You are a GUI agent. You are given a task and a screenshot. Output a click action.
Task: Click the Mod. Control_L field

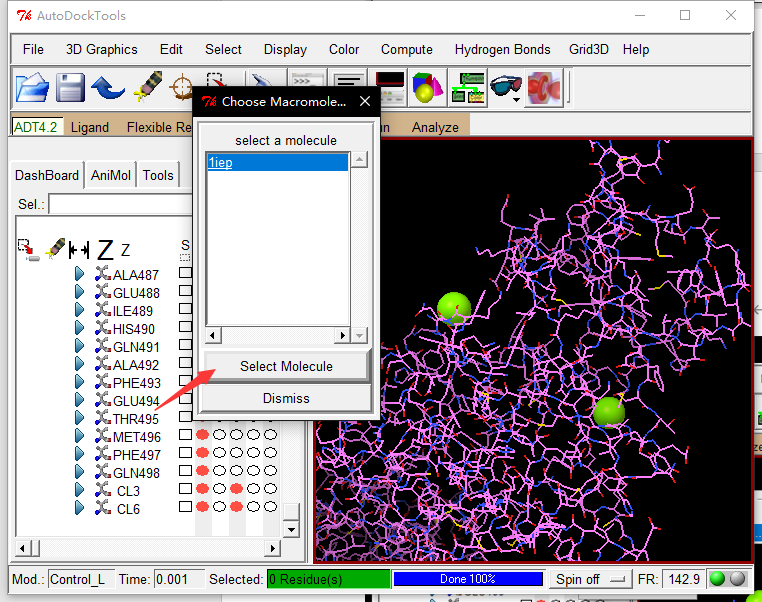click(81, 579)
